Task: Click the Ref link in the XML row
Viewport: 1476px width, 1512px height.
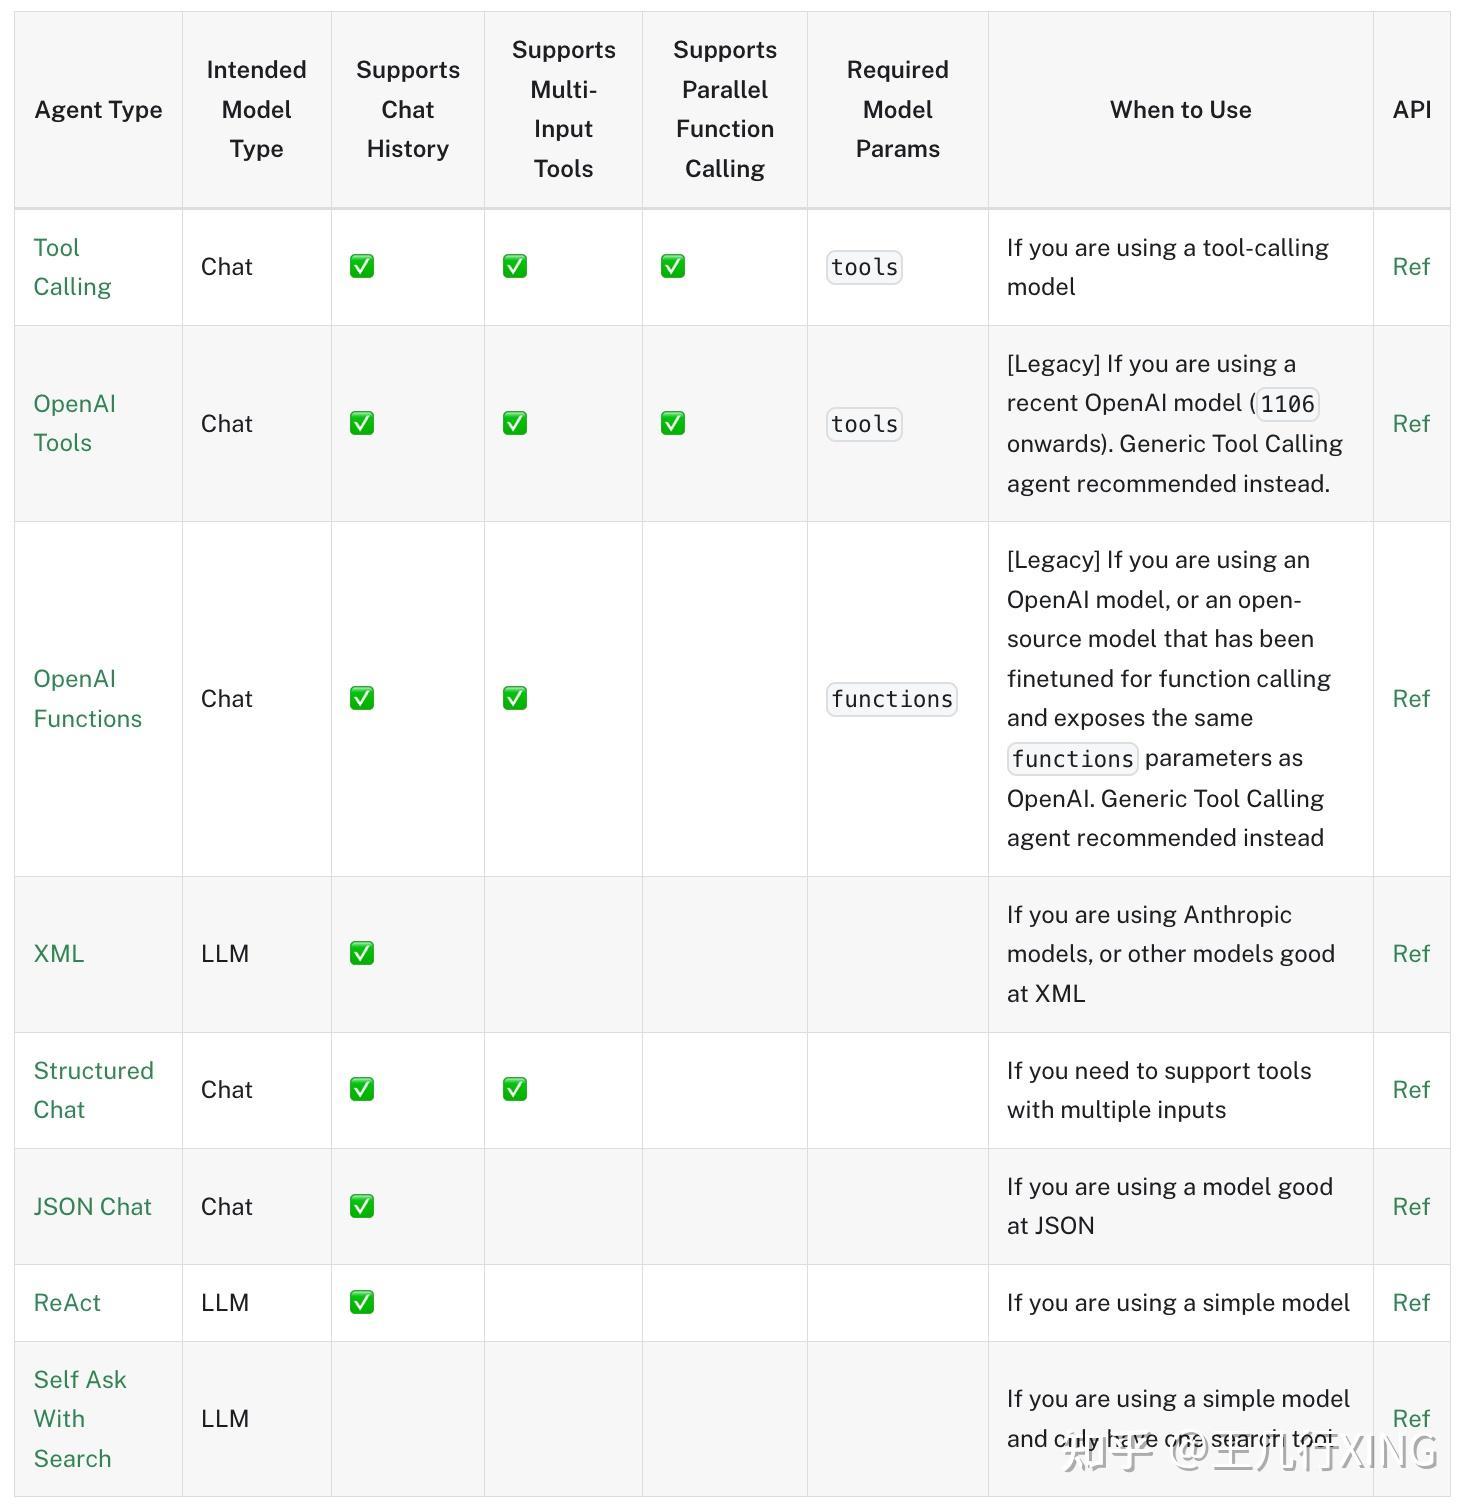Action: pyautogui.click(x=1411, y=953)
